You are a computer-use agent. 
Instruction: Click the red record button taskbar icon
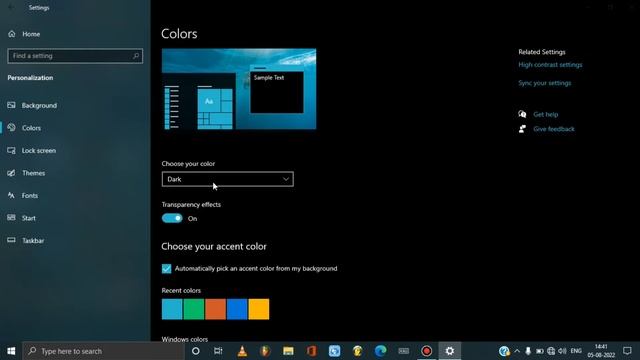(427, 351)
